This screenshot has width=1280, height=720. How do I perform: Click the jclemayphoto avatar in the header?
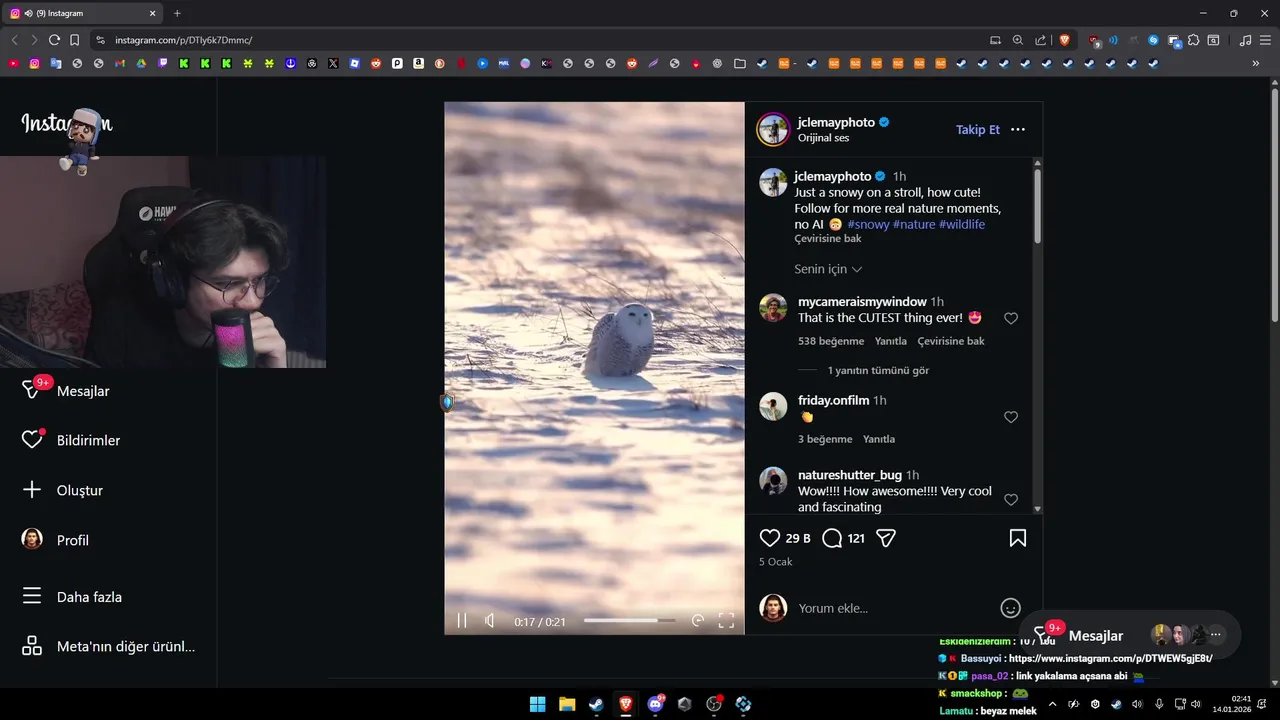pos(773,130)
